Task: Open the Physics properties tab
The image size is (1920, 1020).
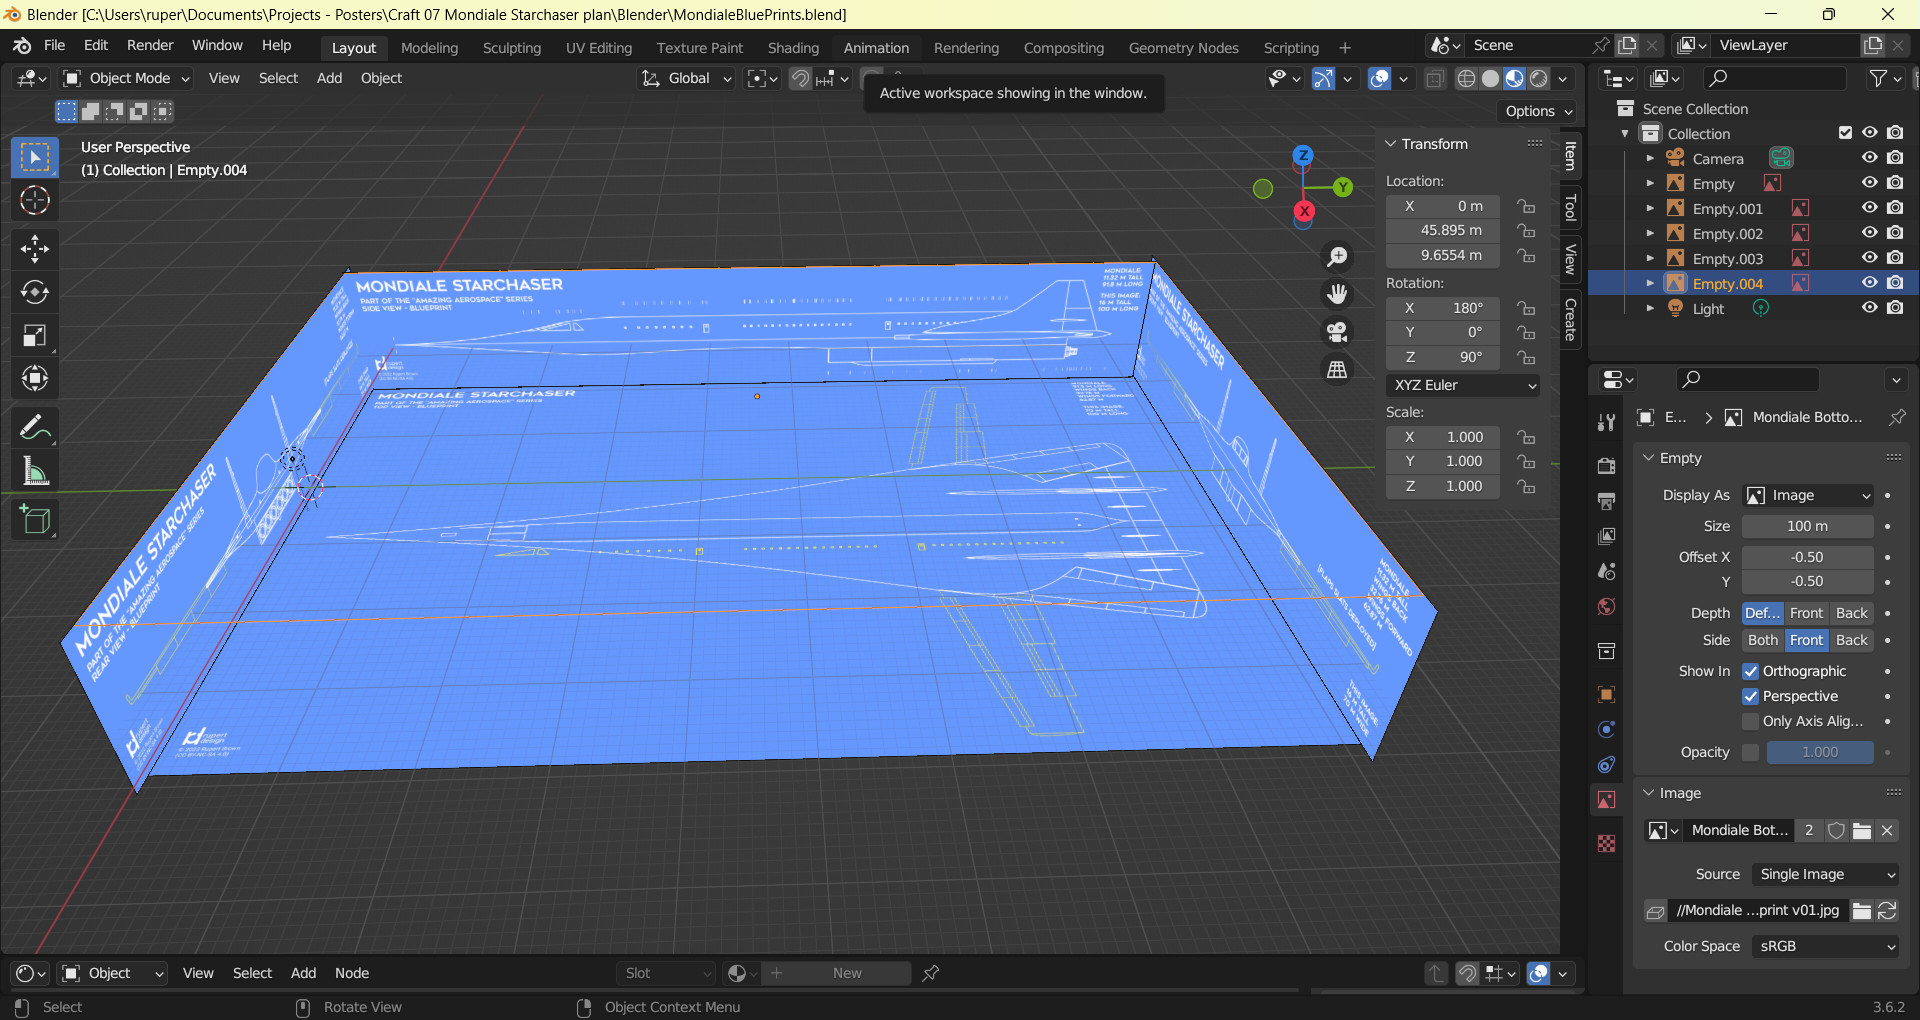Action: (x=1606, y=729)
